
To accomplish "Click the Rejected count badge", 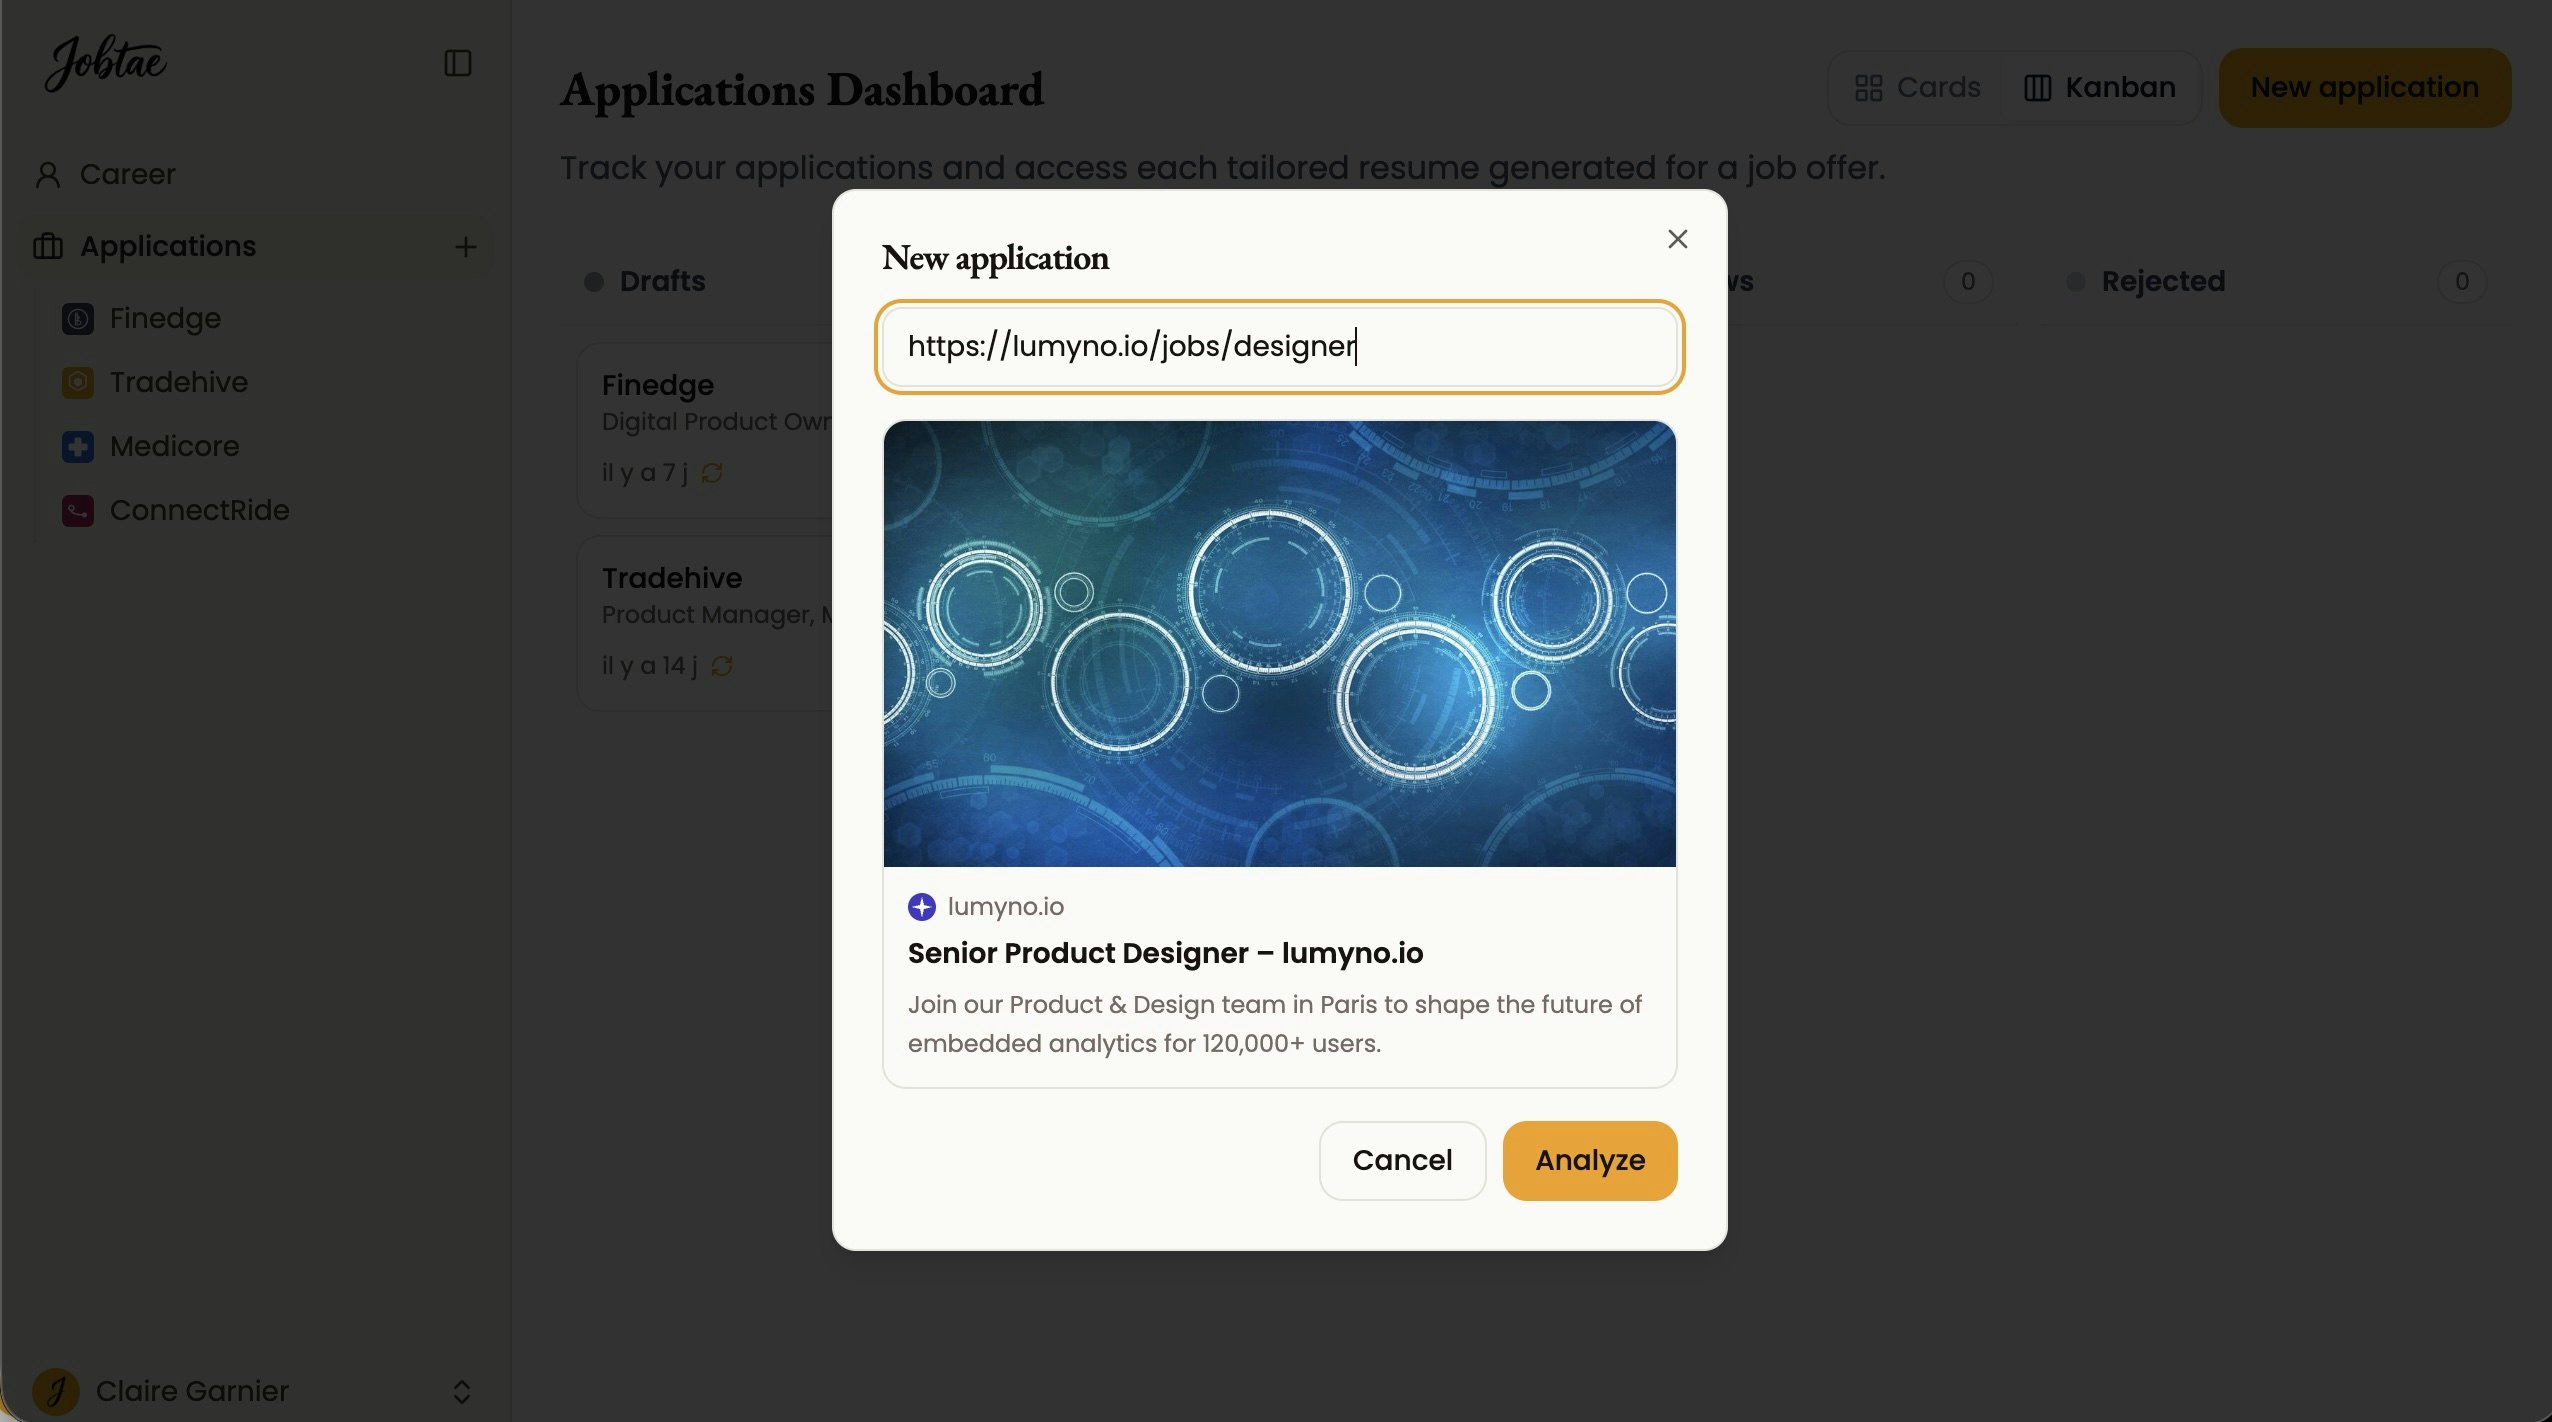I will [2462, 282].
